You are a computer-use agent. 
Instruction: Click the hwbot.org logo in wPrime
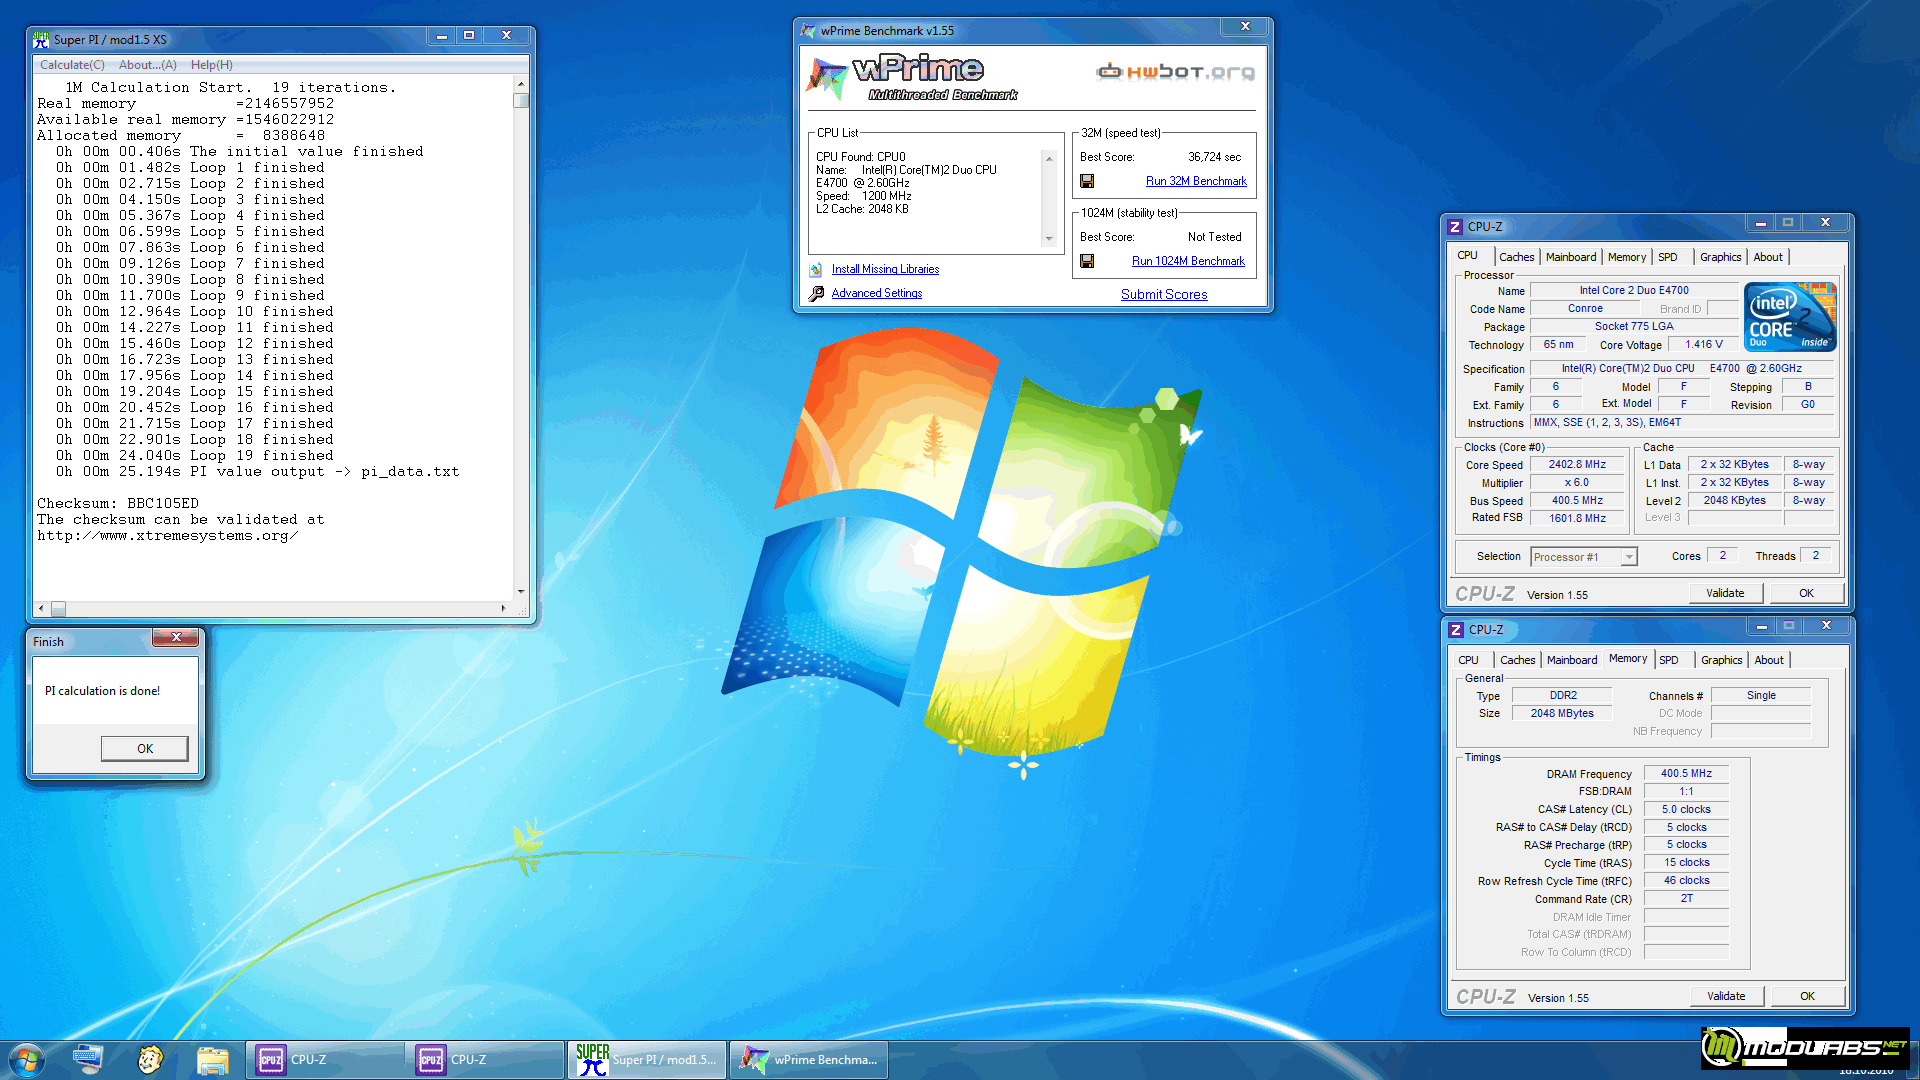point(1175,71)
